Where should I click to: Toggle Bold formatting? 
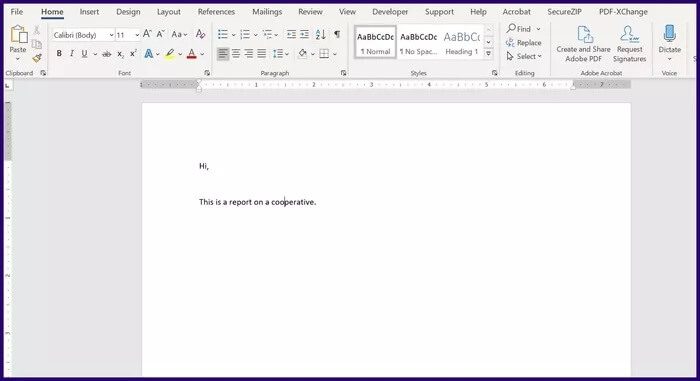tap(59, 54)
